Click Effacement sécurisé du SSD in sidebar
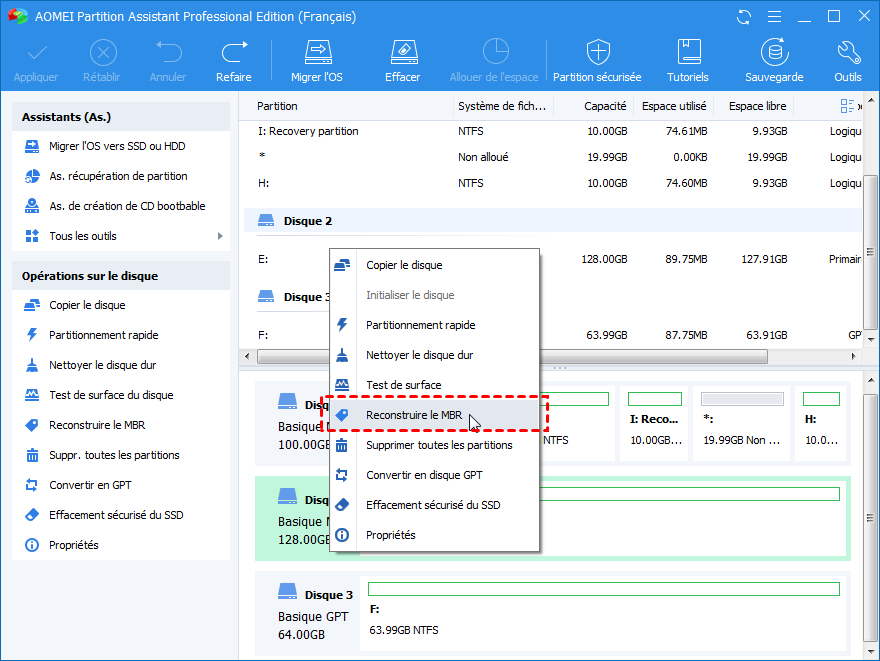The width and height of the screenshot is (880, 661). (116, 515)
